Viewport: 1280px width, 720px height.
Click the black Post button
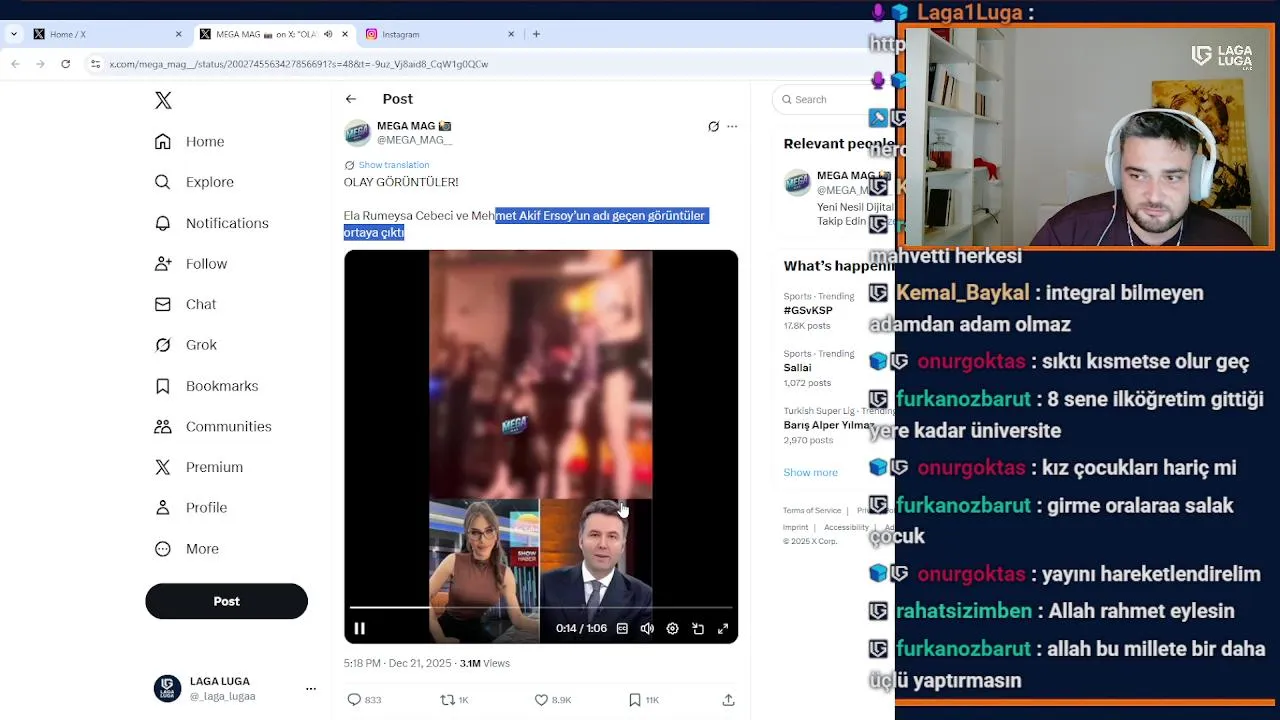[226, 601]
